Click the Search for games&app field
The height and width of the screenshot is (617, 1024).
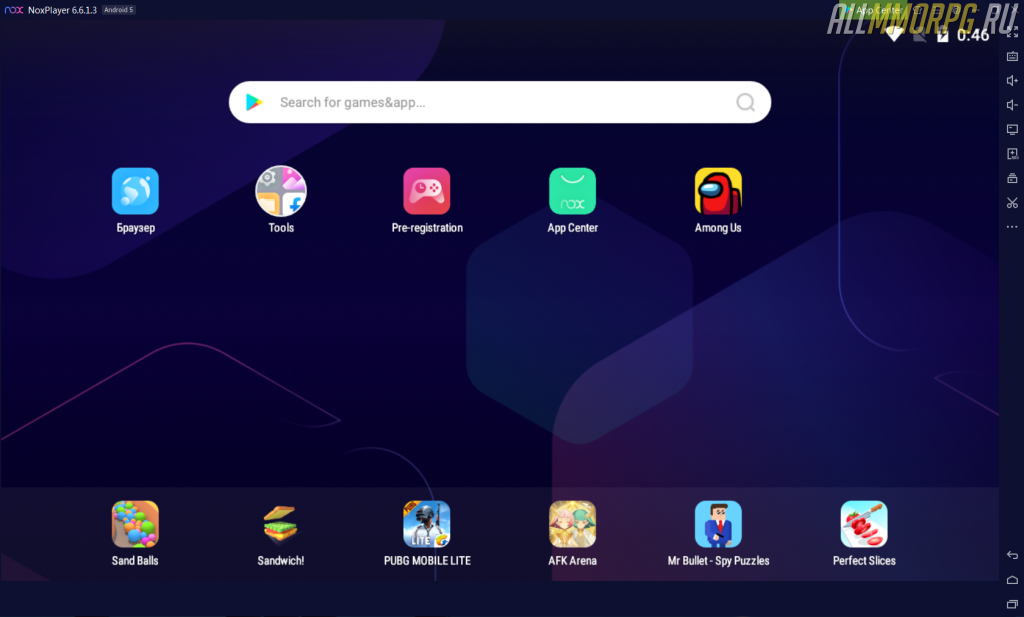500,102
